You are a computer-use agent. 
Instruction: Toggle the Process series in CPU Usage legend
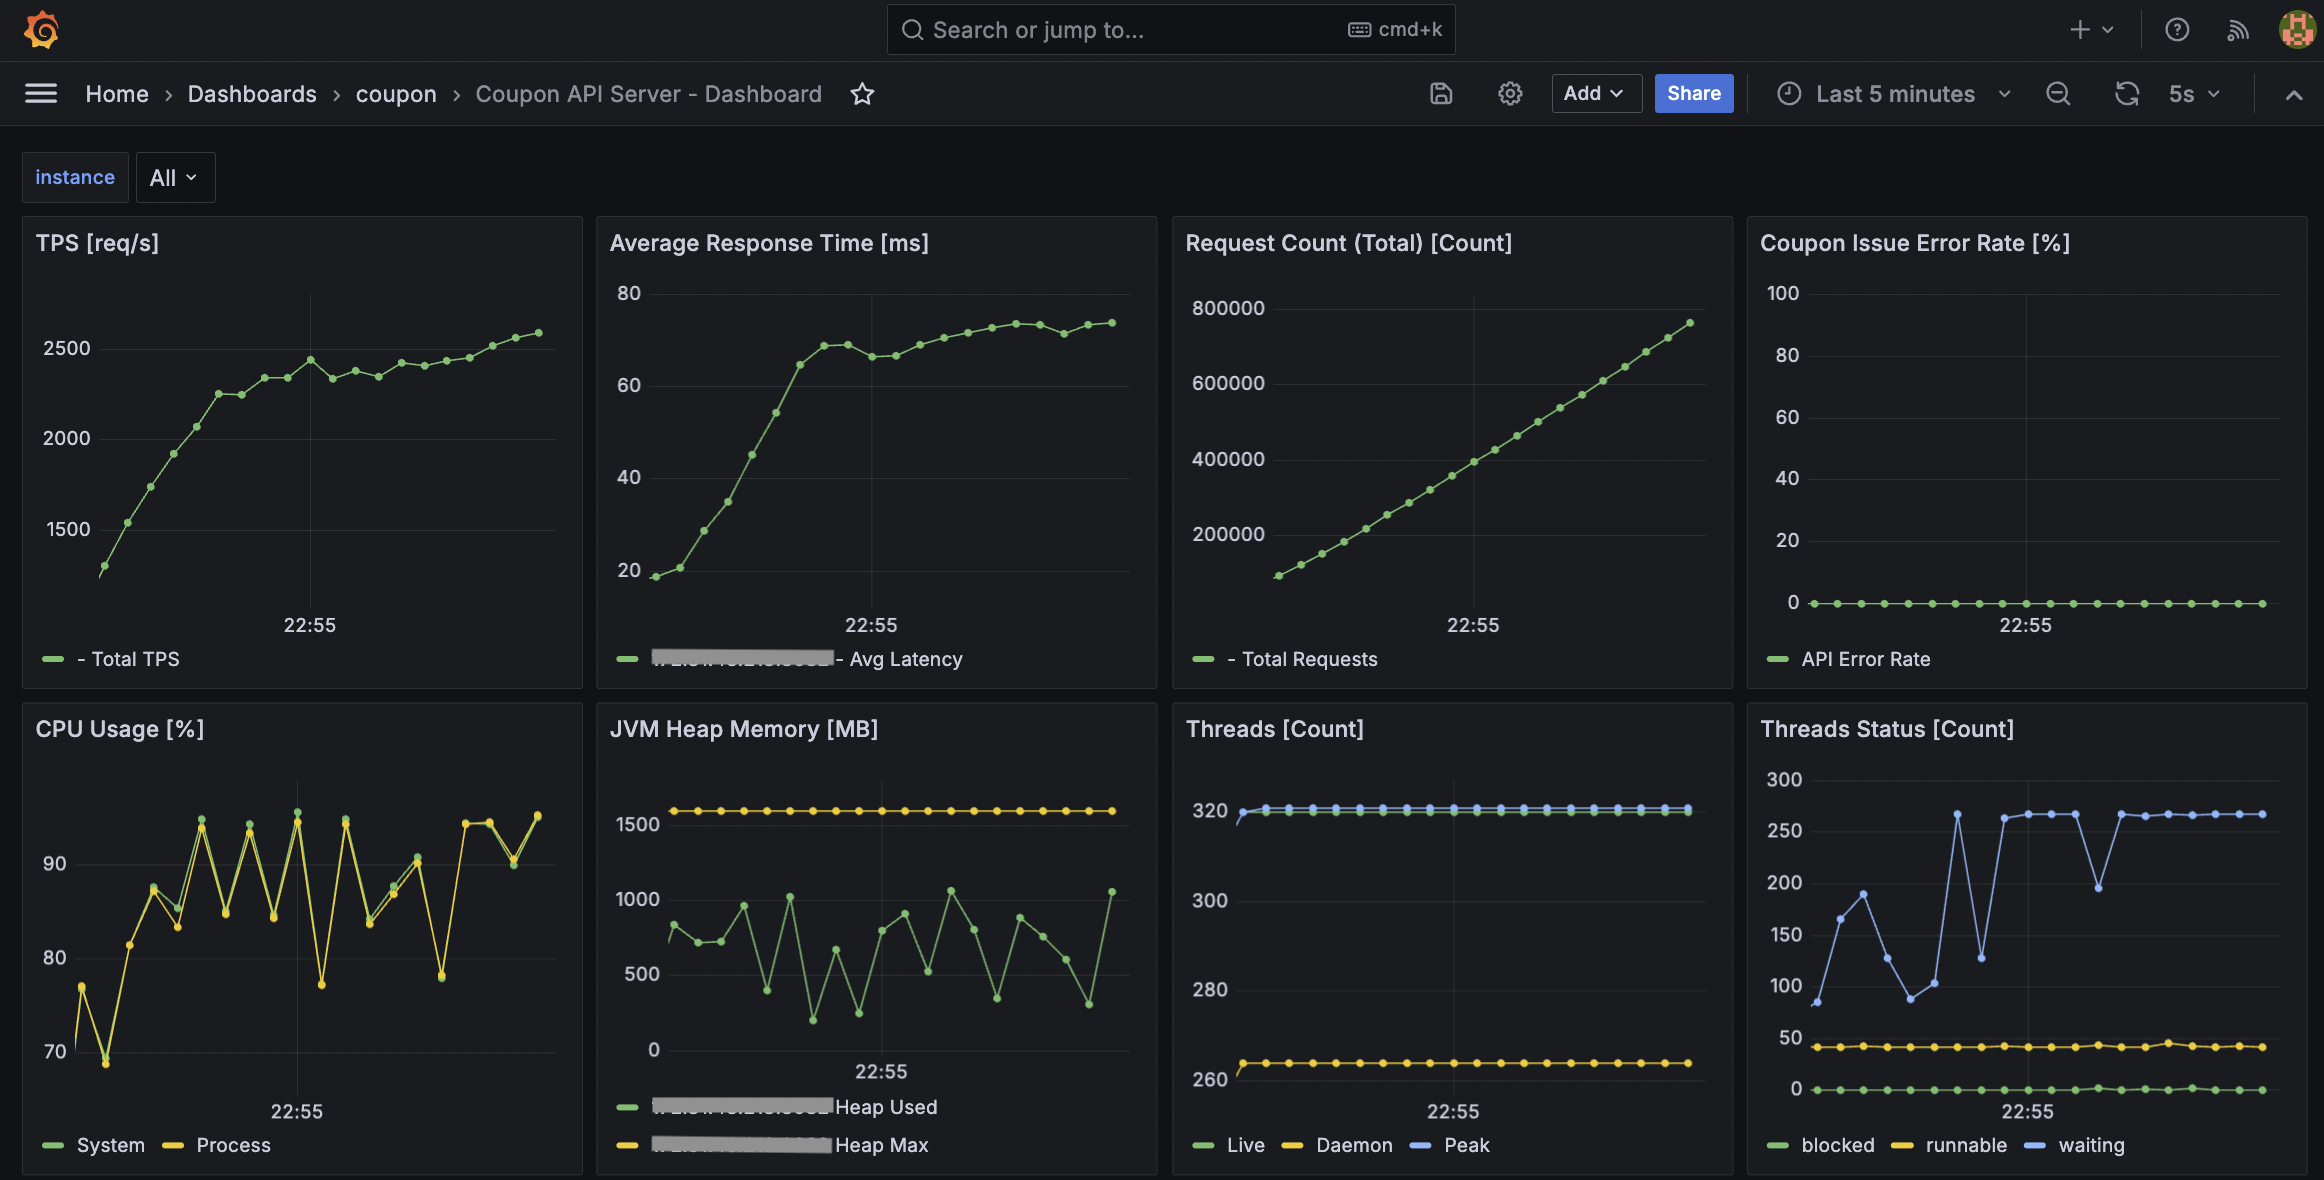coord(233,1145)
